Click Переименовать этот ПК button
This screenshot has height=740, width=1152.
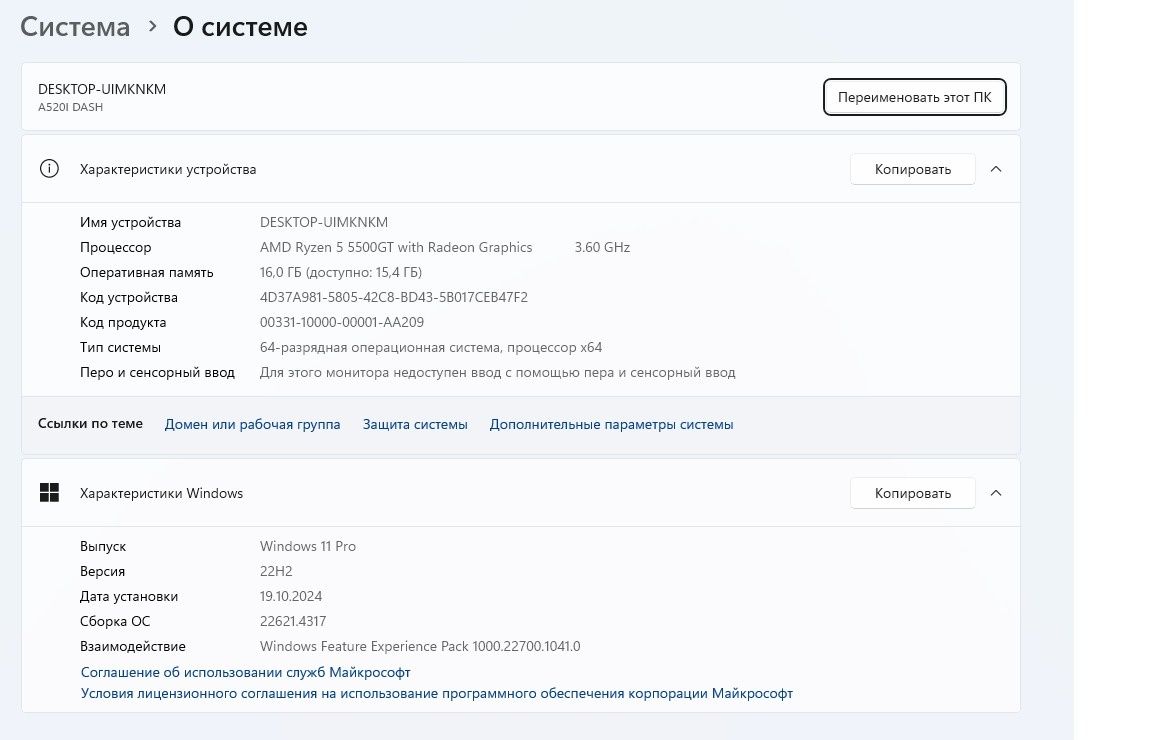914,97
